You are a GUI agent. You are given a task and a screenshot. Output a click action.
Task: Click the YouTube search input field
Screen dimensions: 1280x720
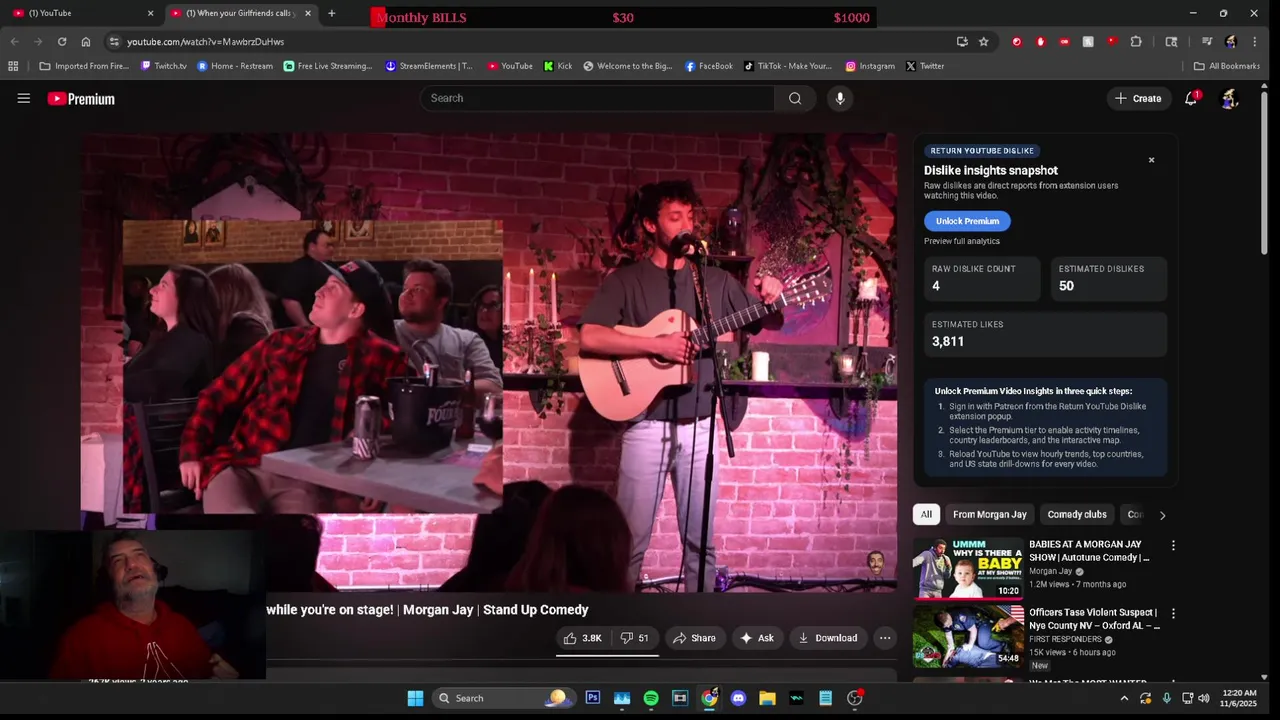coord(597,98)
